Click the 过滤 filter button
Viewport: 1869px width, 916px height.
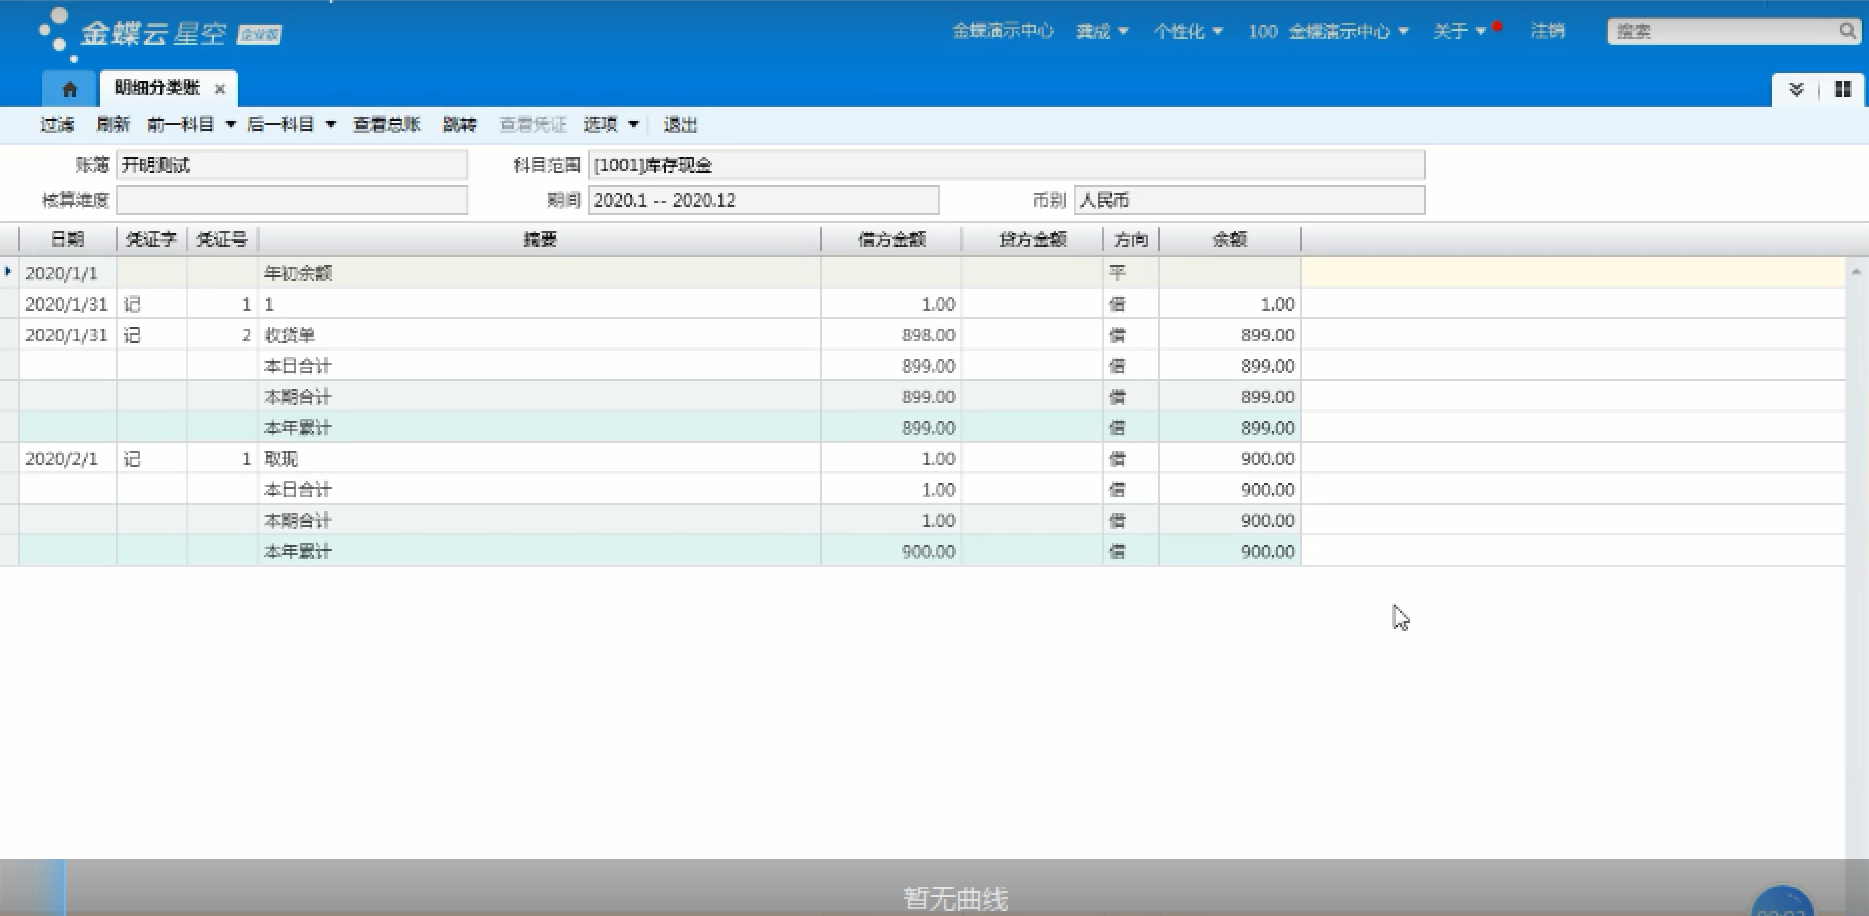click(57, 125)
